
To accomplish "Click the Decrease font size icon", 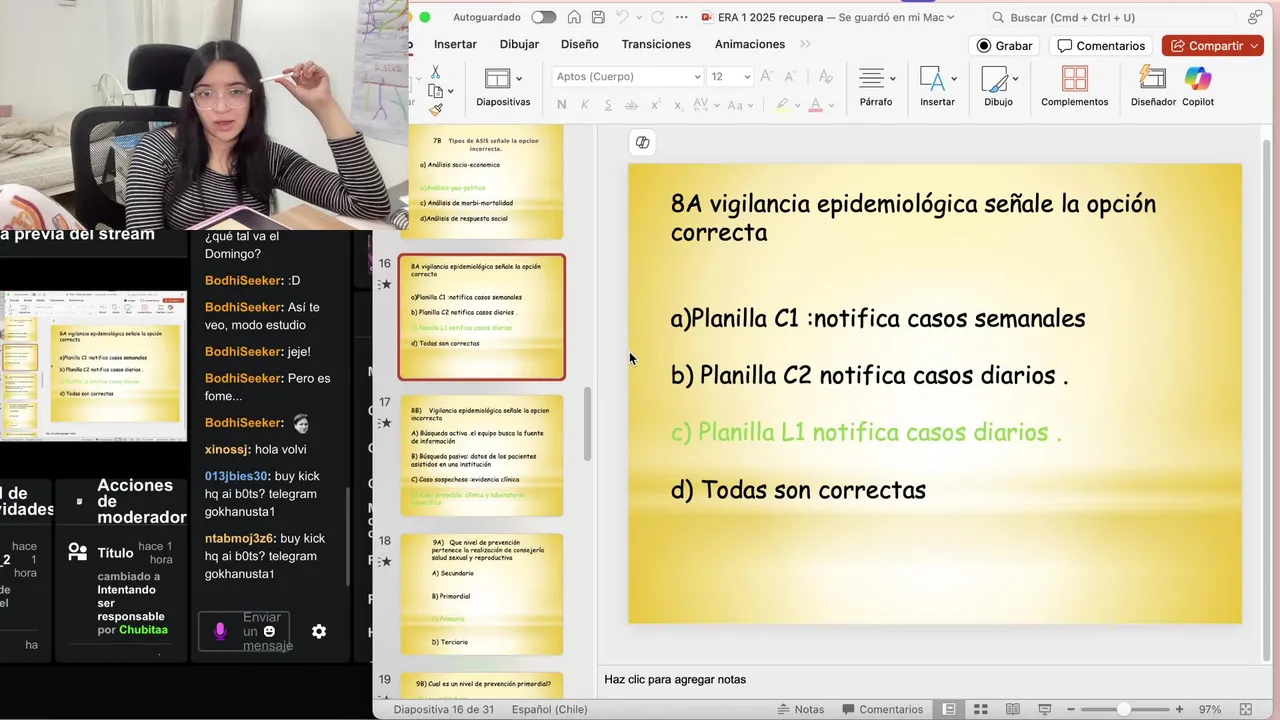I will 790,77.
